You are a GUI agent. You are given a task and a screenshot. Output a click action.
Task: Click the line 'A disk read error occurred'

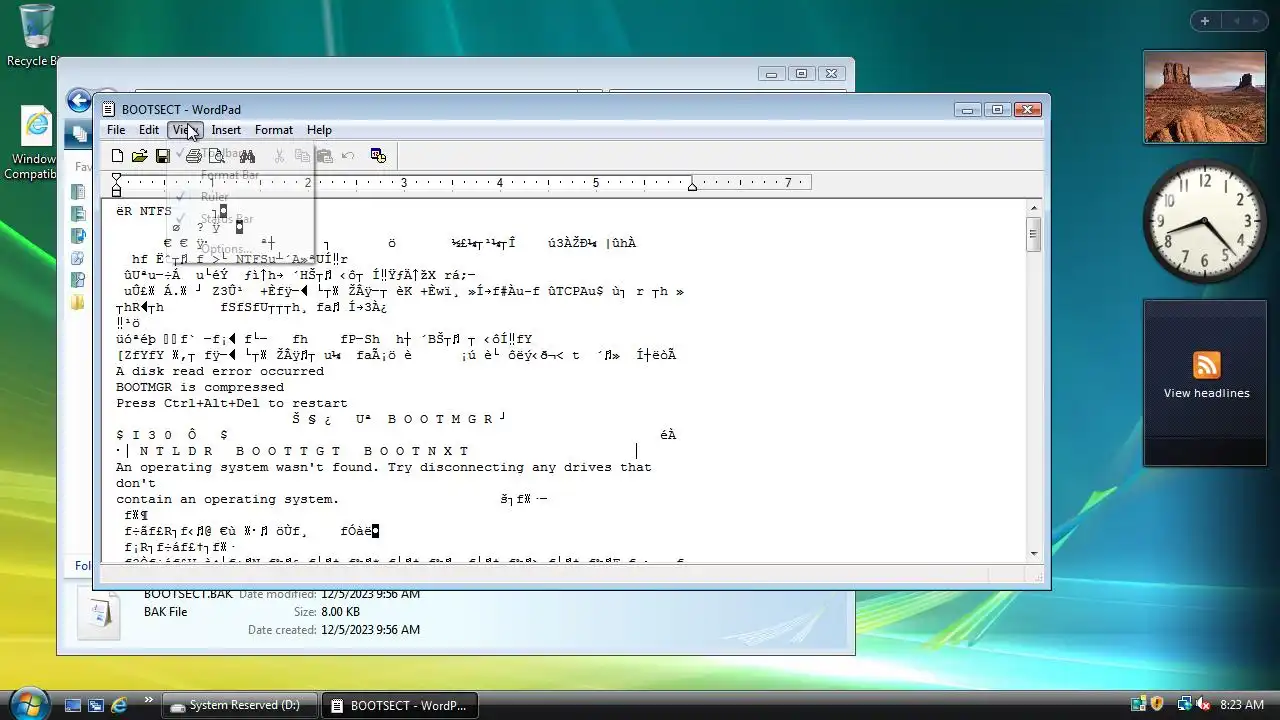click(x=220, y=371)
